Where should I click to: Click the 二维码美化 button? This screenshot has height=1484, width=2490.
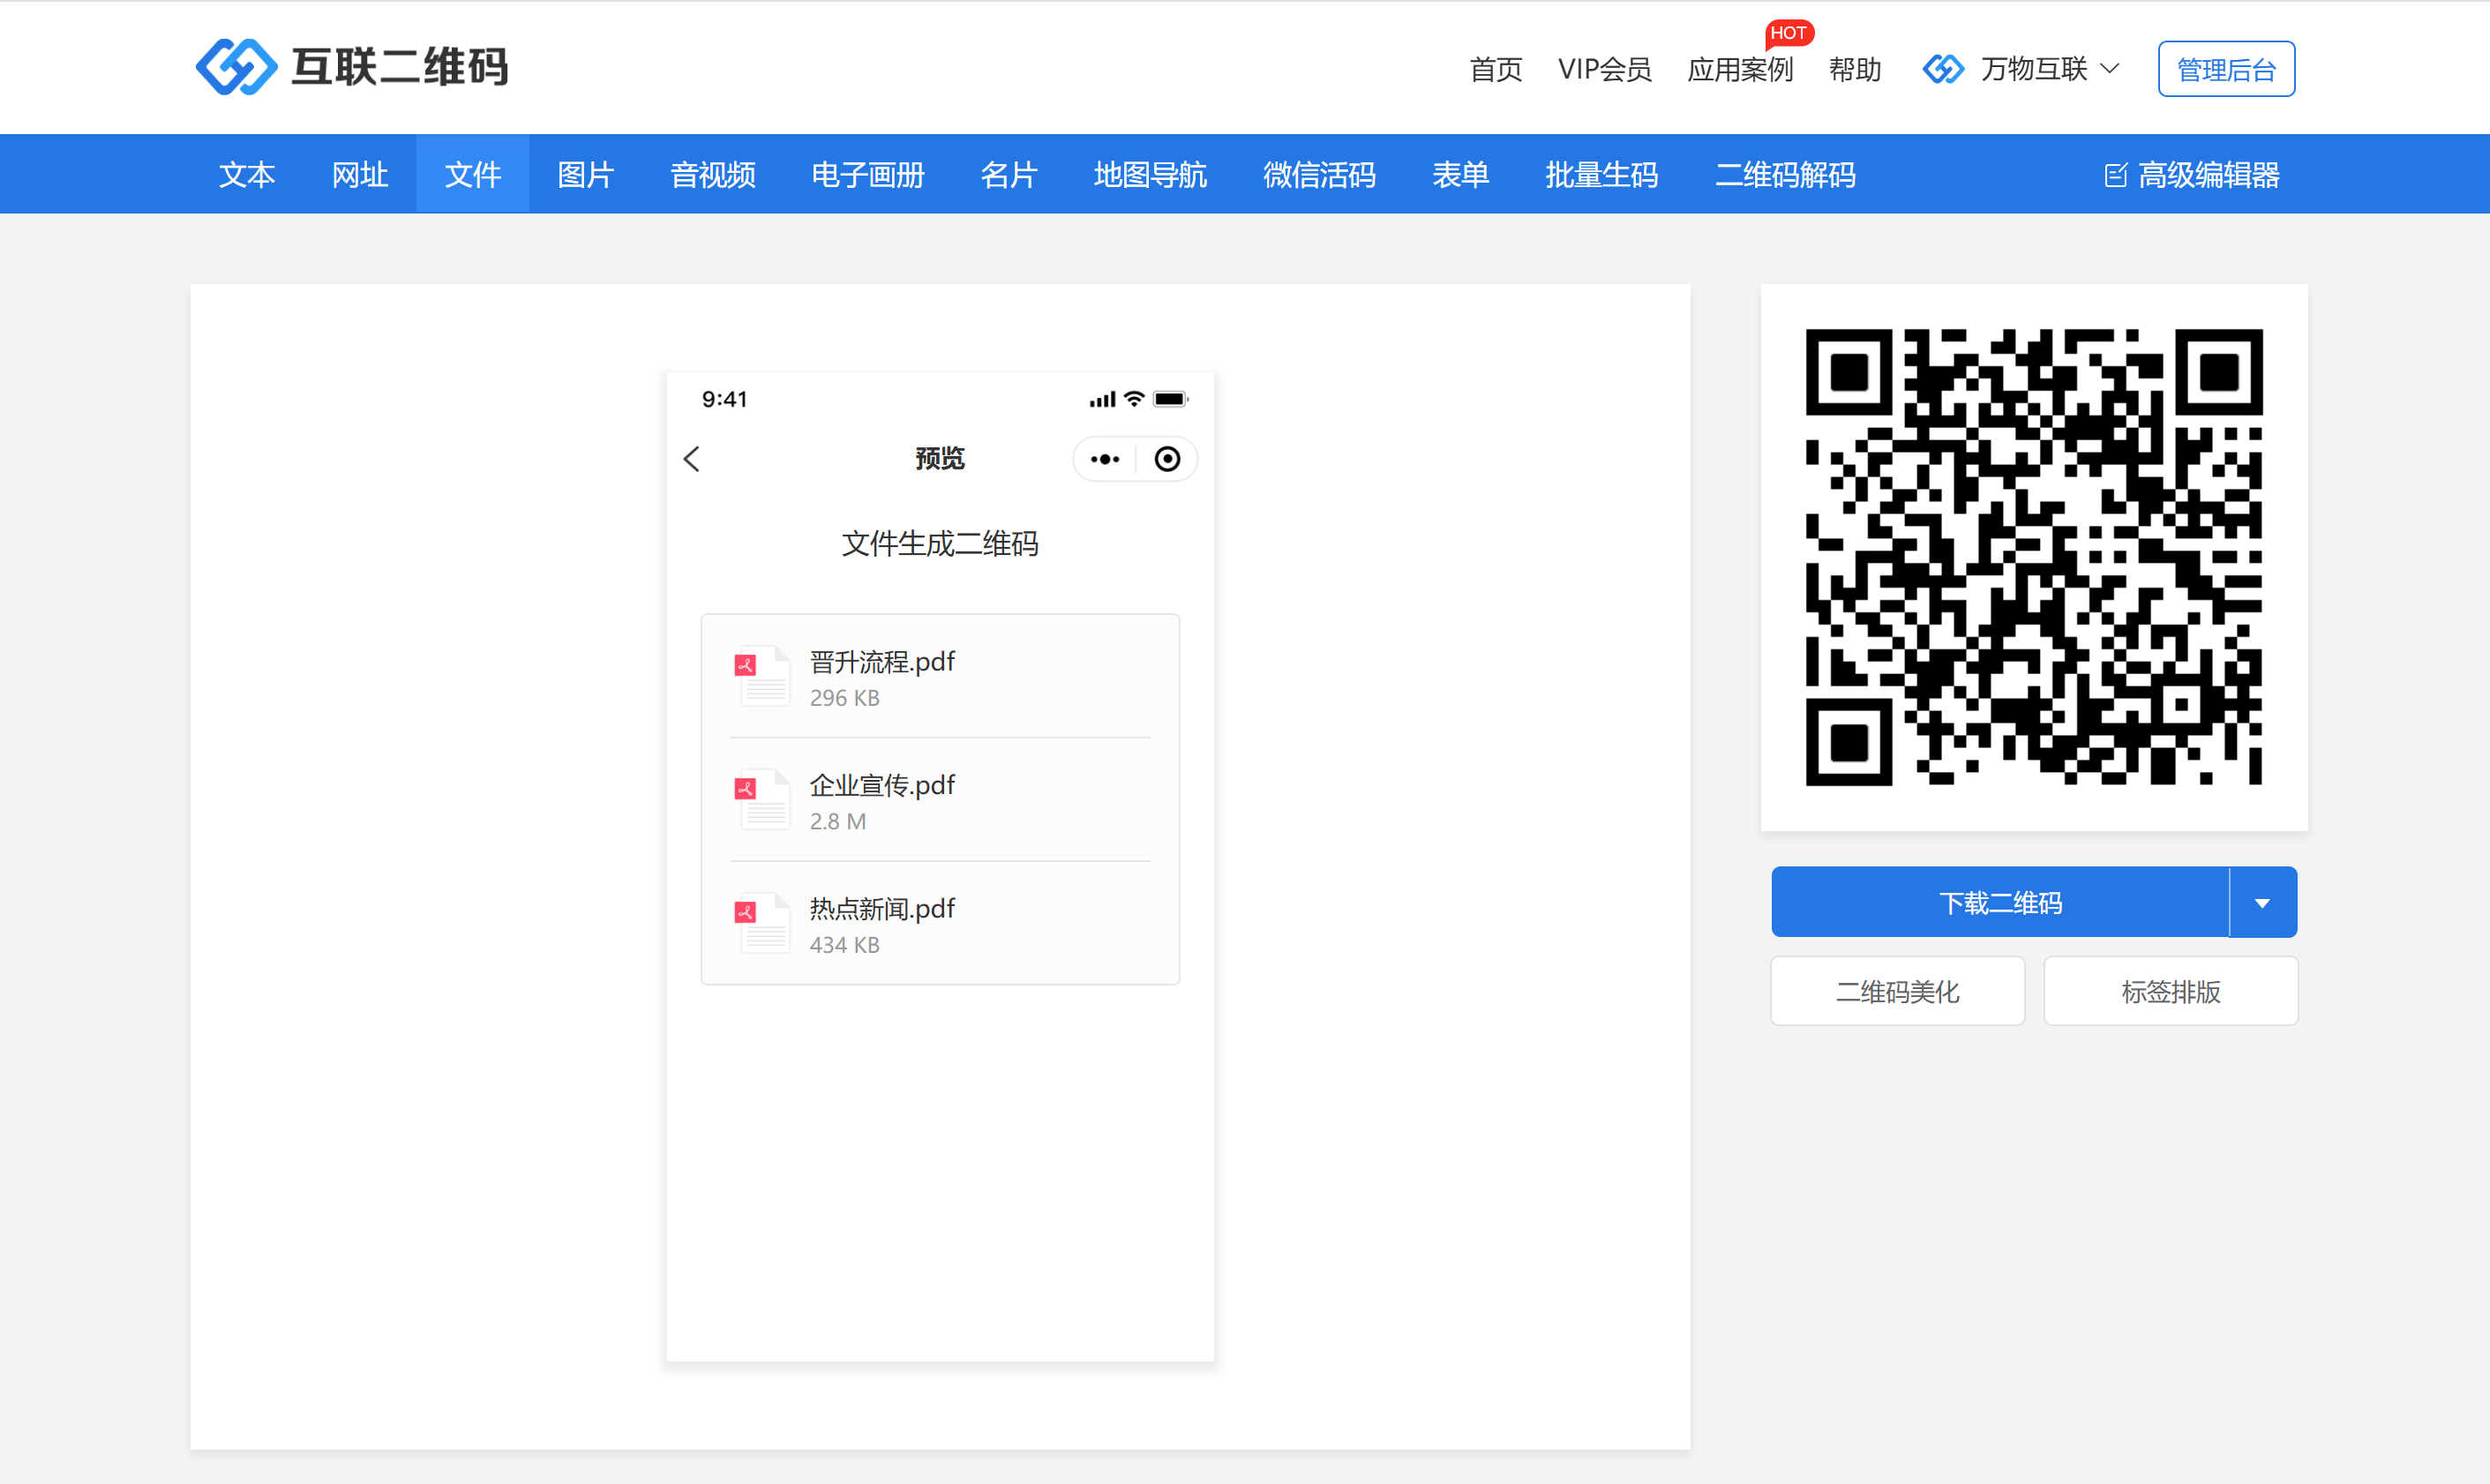coord(1898,991)
